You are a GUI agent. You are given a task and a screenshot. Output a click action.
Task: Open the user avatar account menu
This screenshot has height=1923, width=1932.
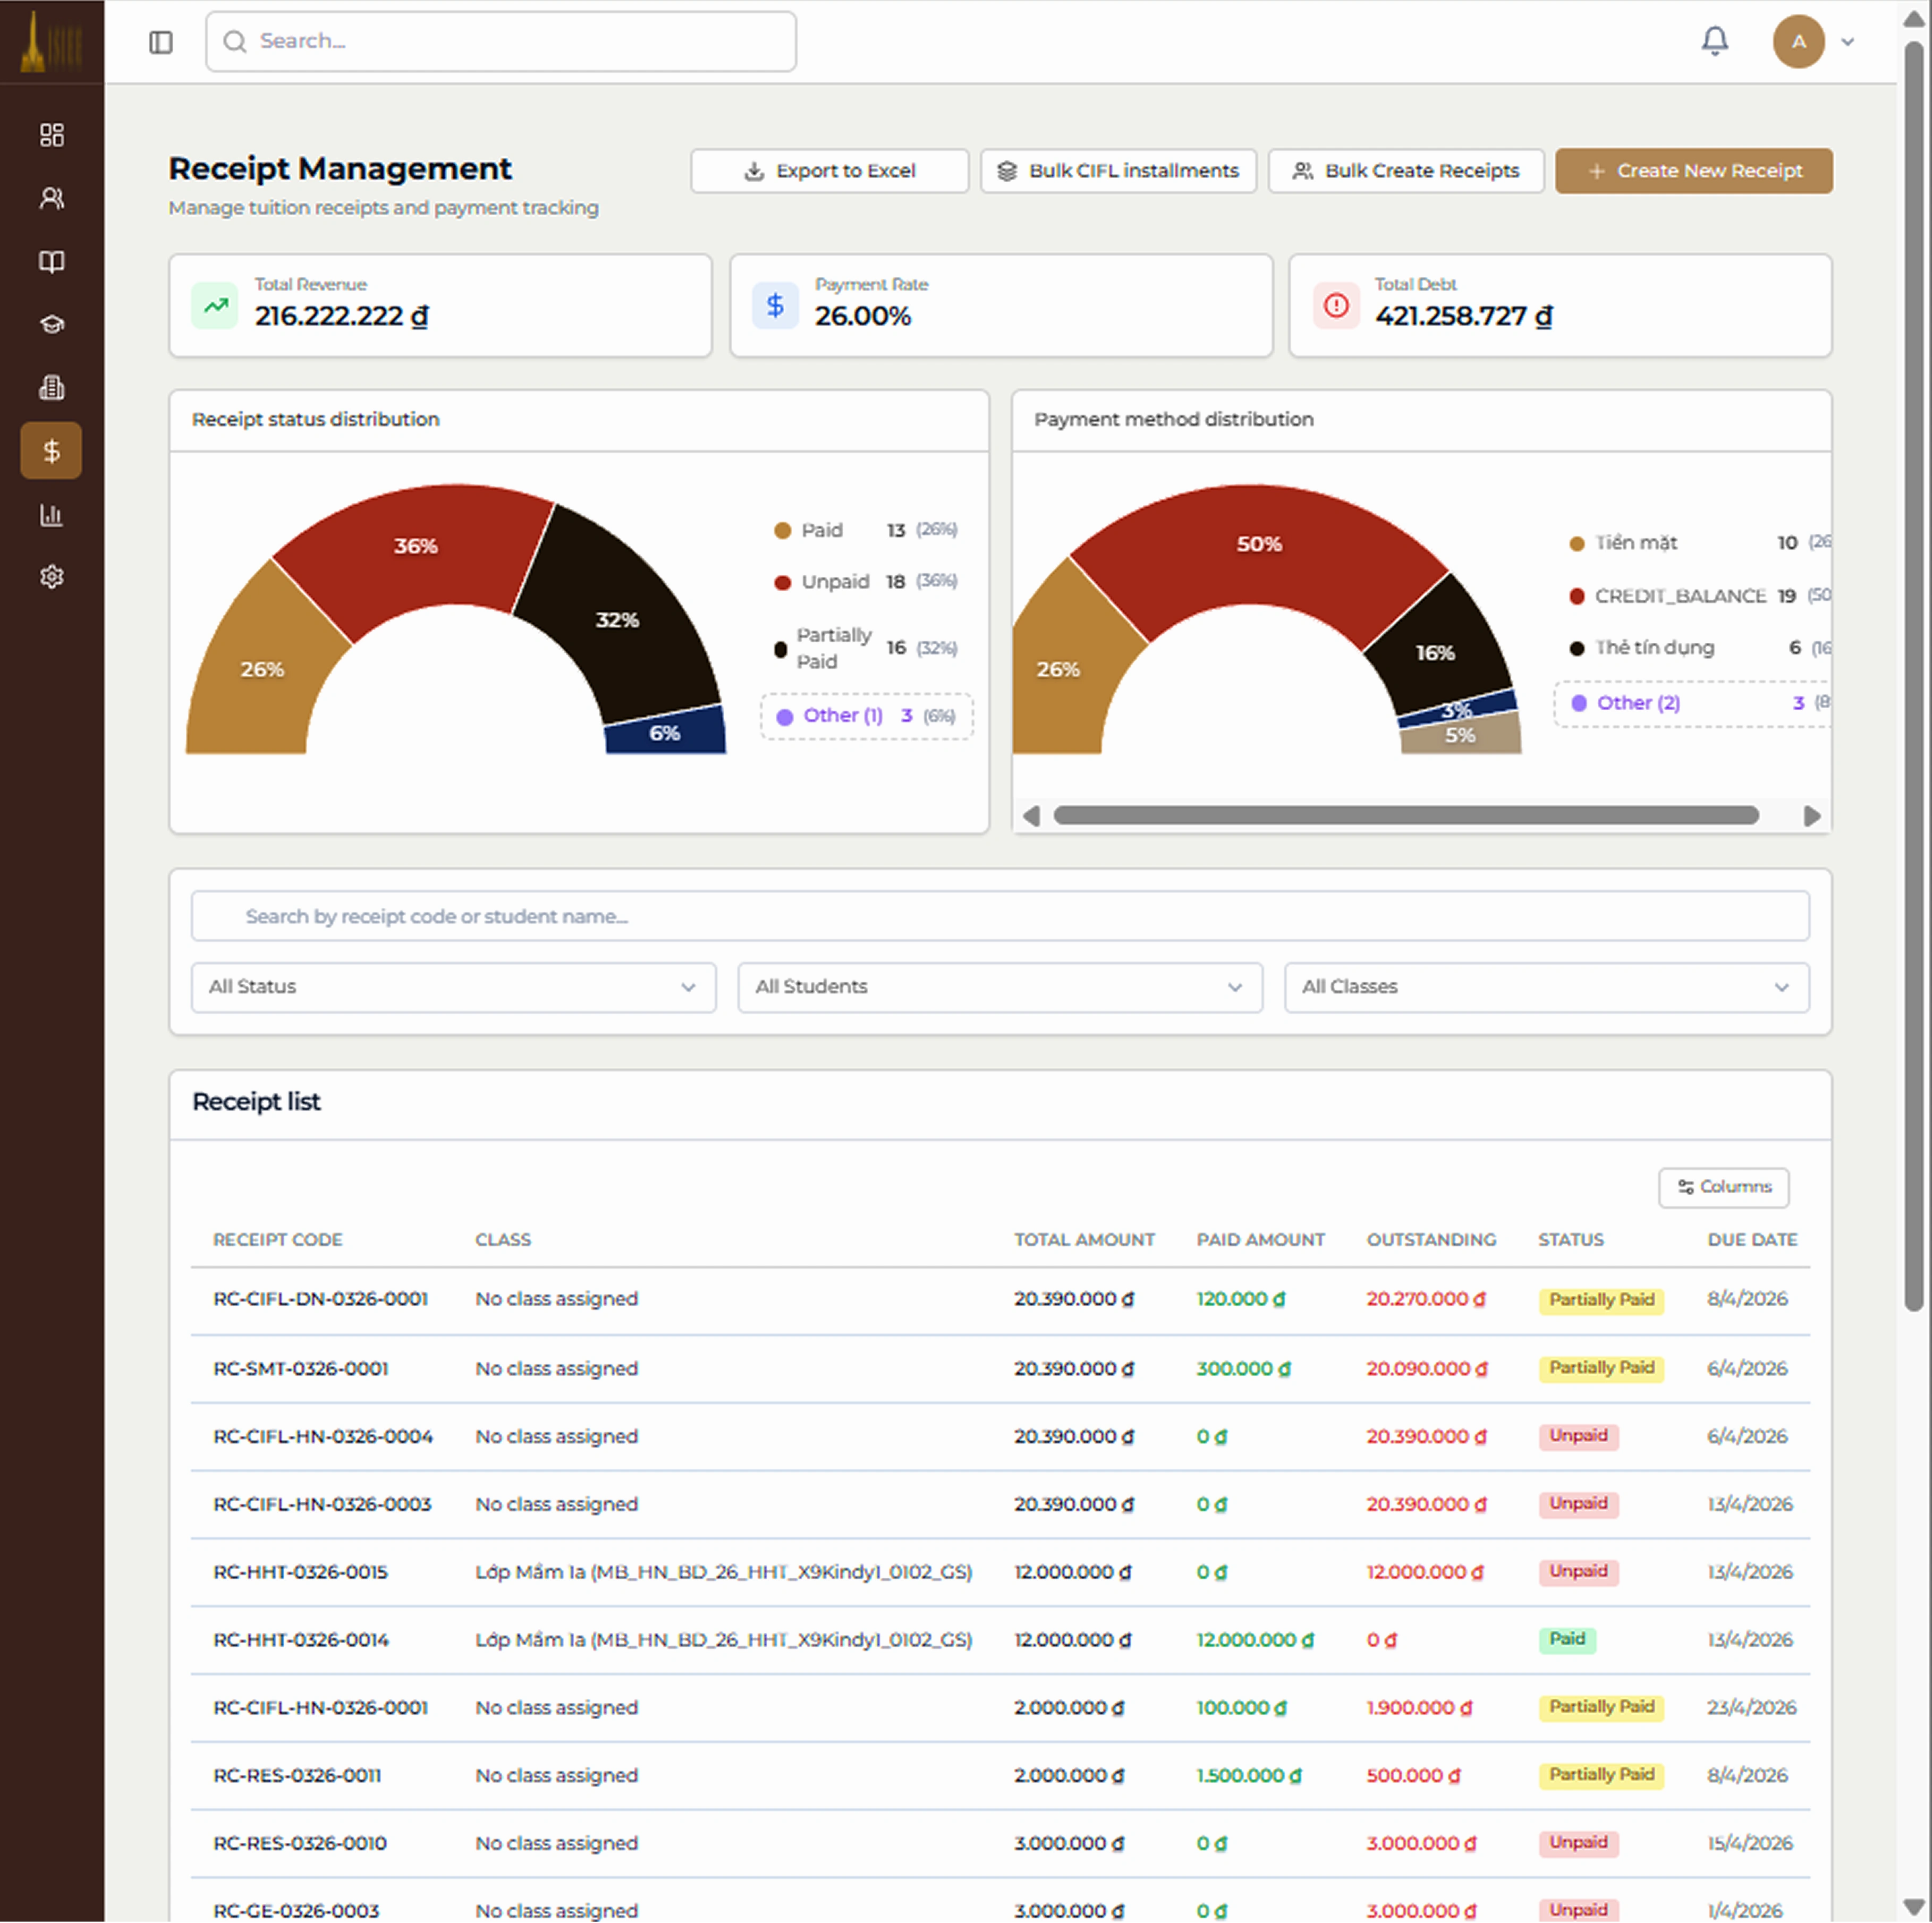coord(1813,41)
